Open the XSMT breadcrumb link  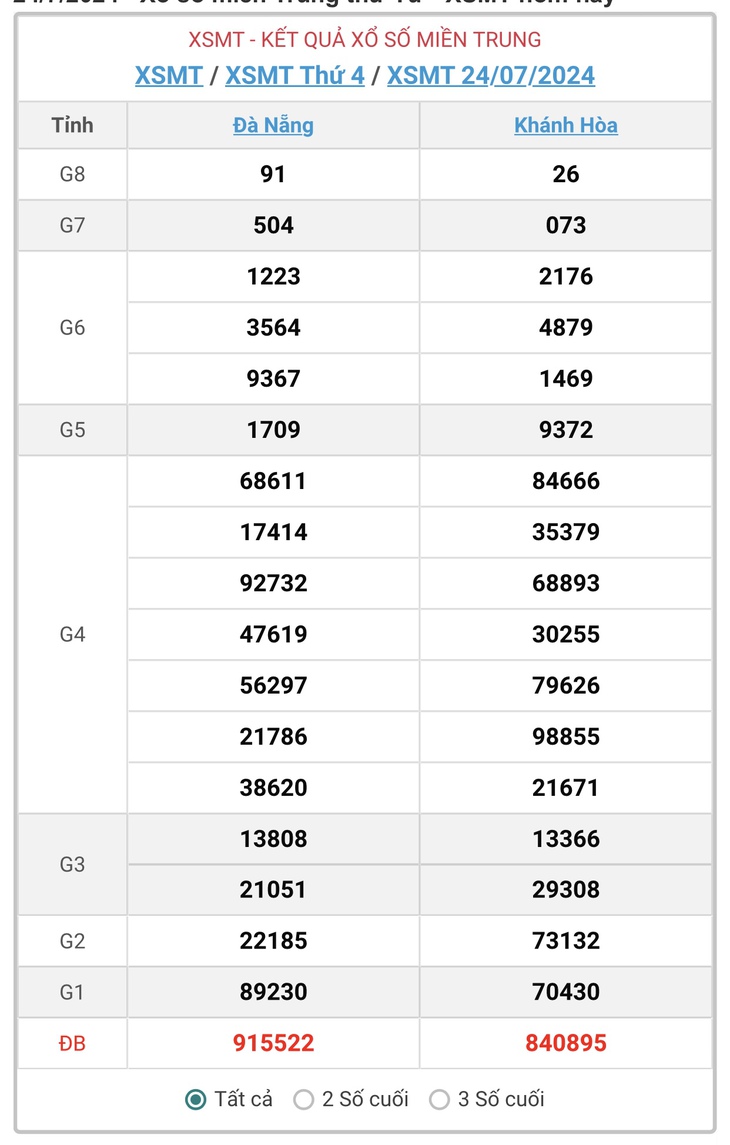(x=169, y=75)
